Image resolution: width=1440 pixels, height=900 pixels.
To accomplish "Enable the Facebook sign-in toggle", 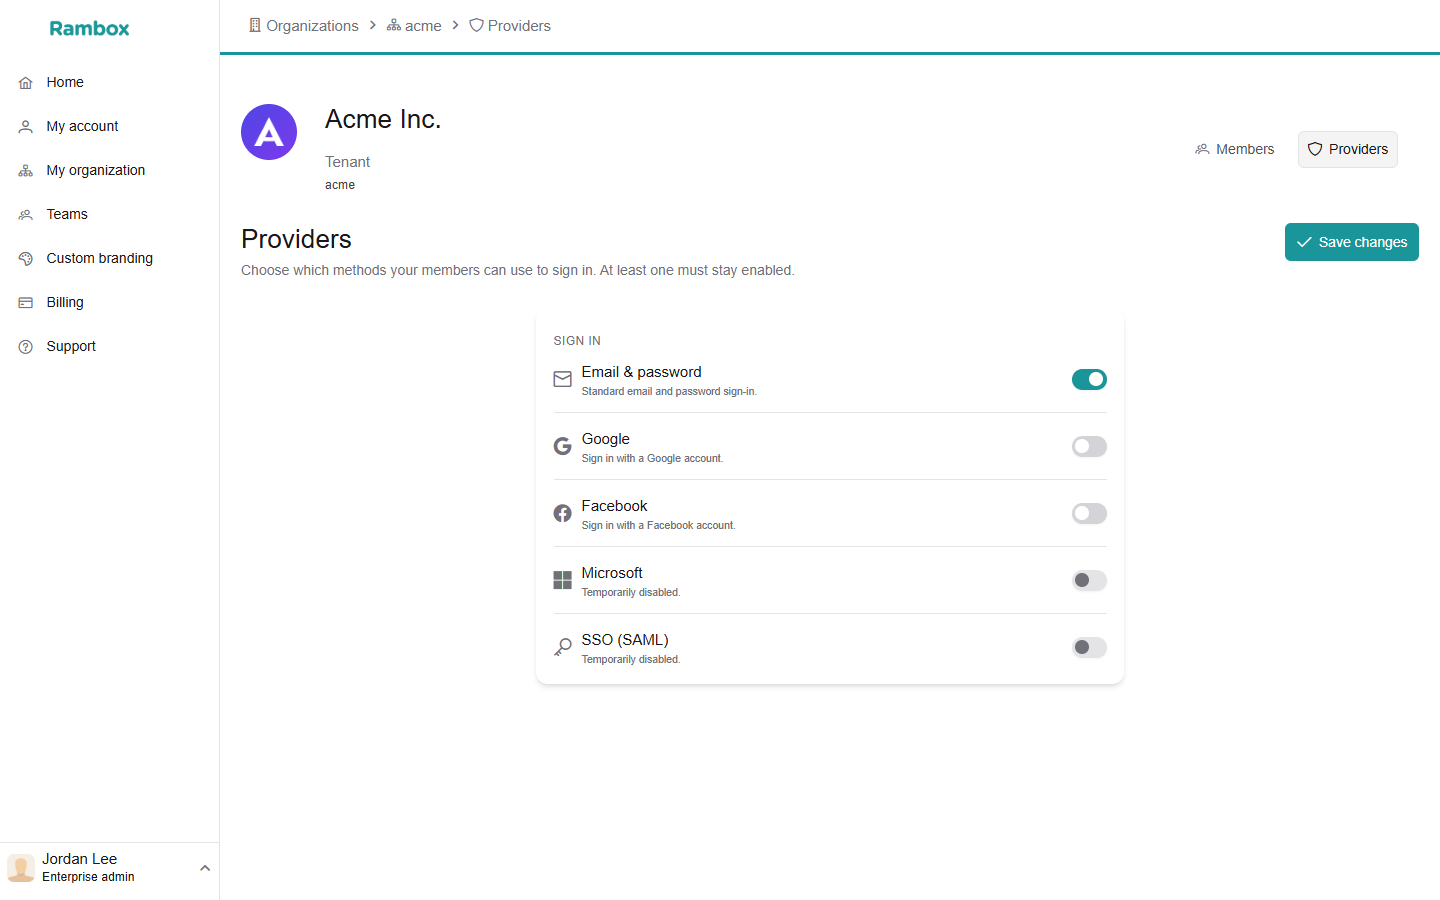I will tap(1089, 513).
